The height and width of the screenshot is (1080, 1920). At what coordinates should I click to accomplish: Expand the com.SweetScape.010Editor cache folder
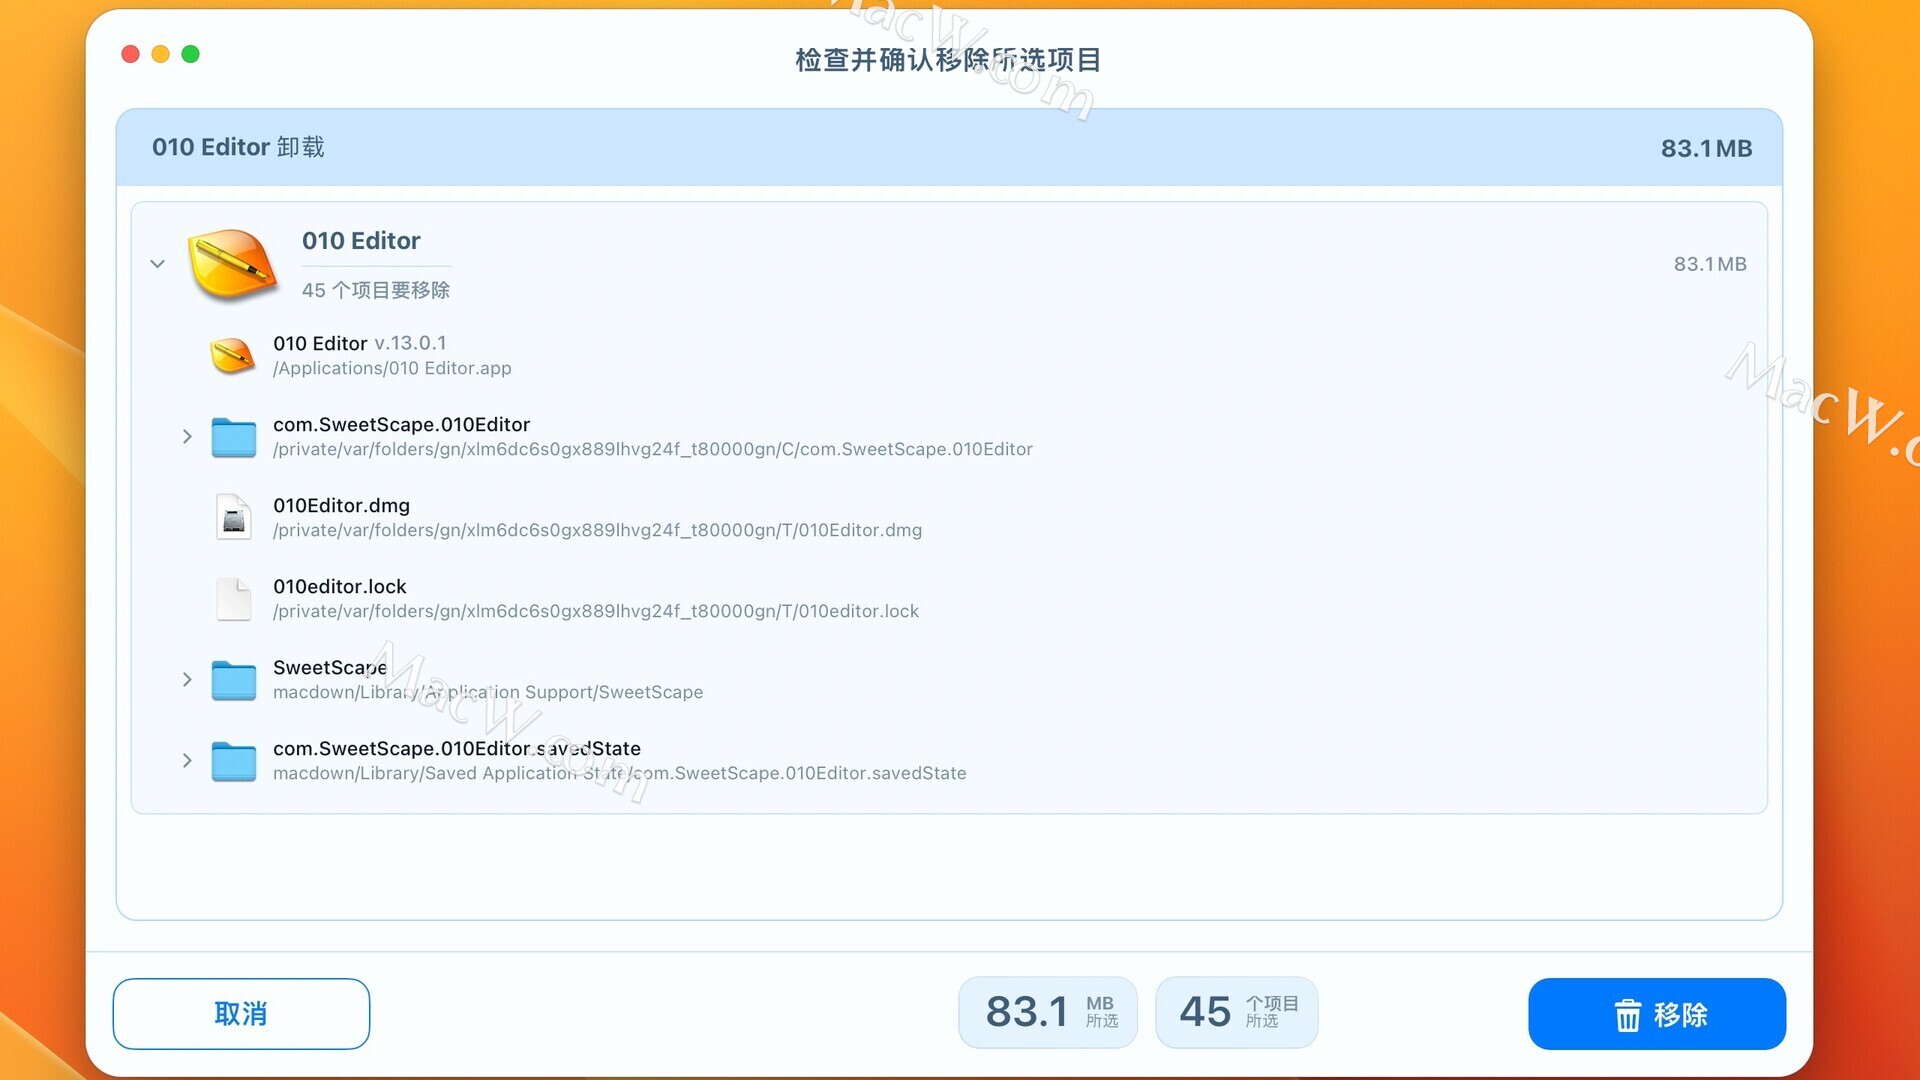(187, 437)
